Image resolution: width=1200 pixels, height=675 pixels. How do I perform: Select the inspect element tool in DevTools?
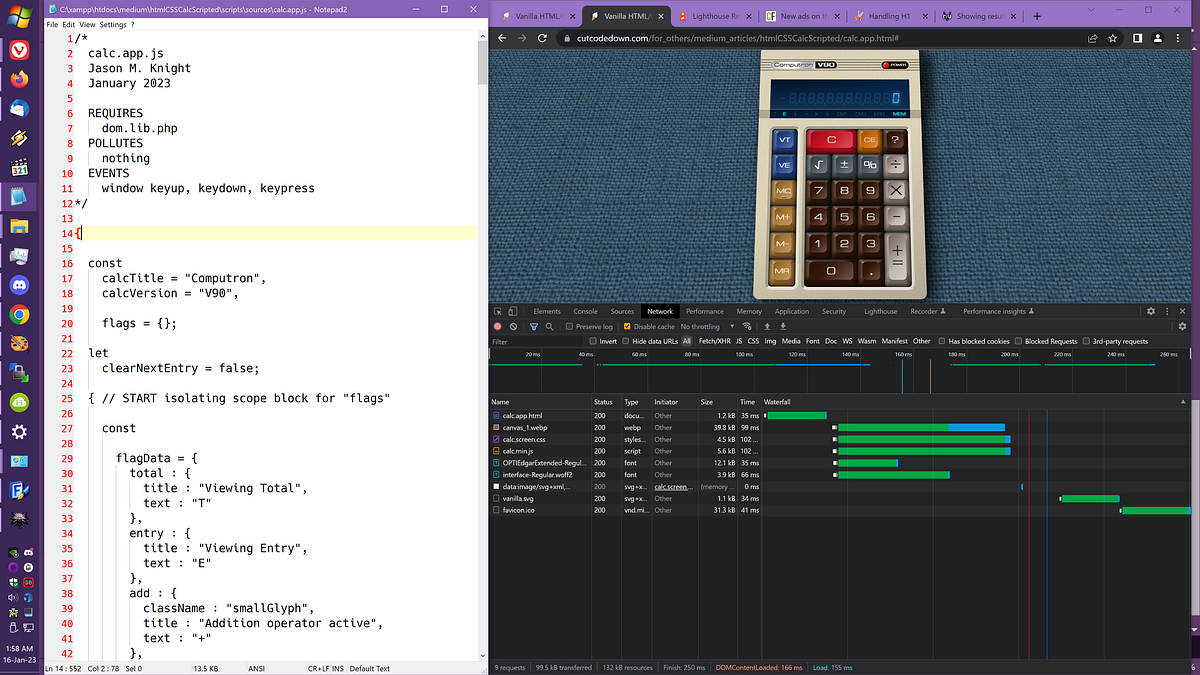(x=498, y=311)
